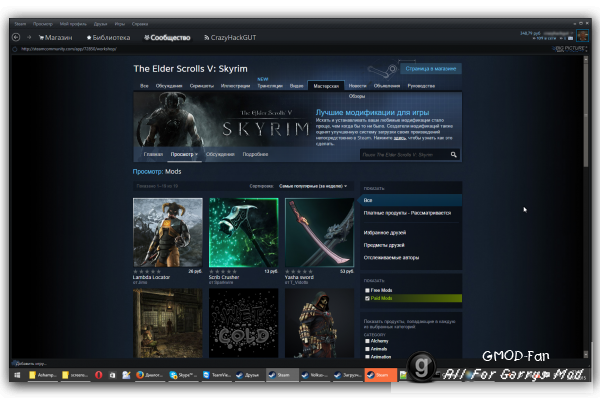
Task: Switch to the Новости hub tab
Action: click(357, 86)
